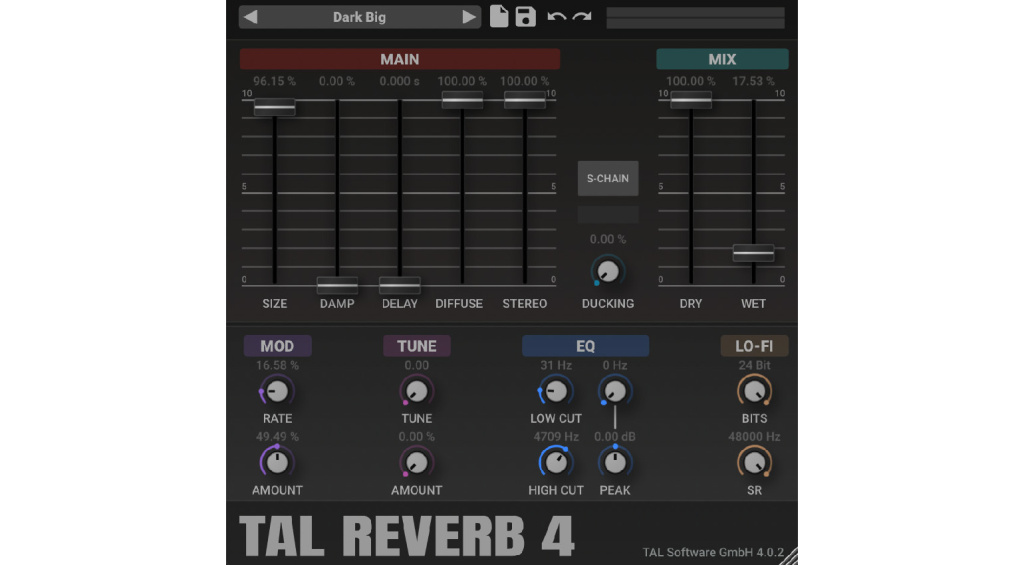The height and width of the screenshot is (565, 1024).
Task: Toggle the S-CHAIN sidechain button
Action: (x=608, y=178)
